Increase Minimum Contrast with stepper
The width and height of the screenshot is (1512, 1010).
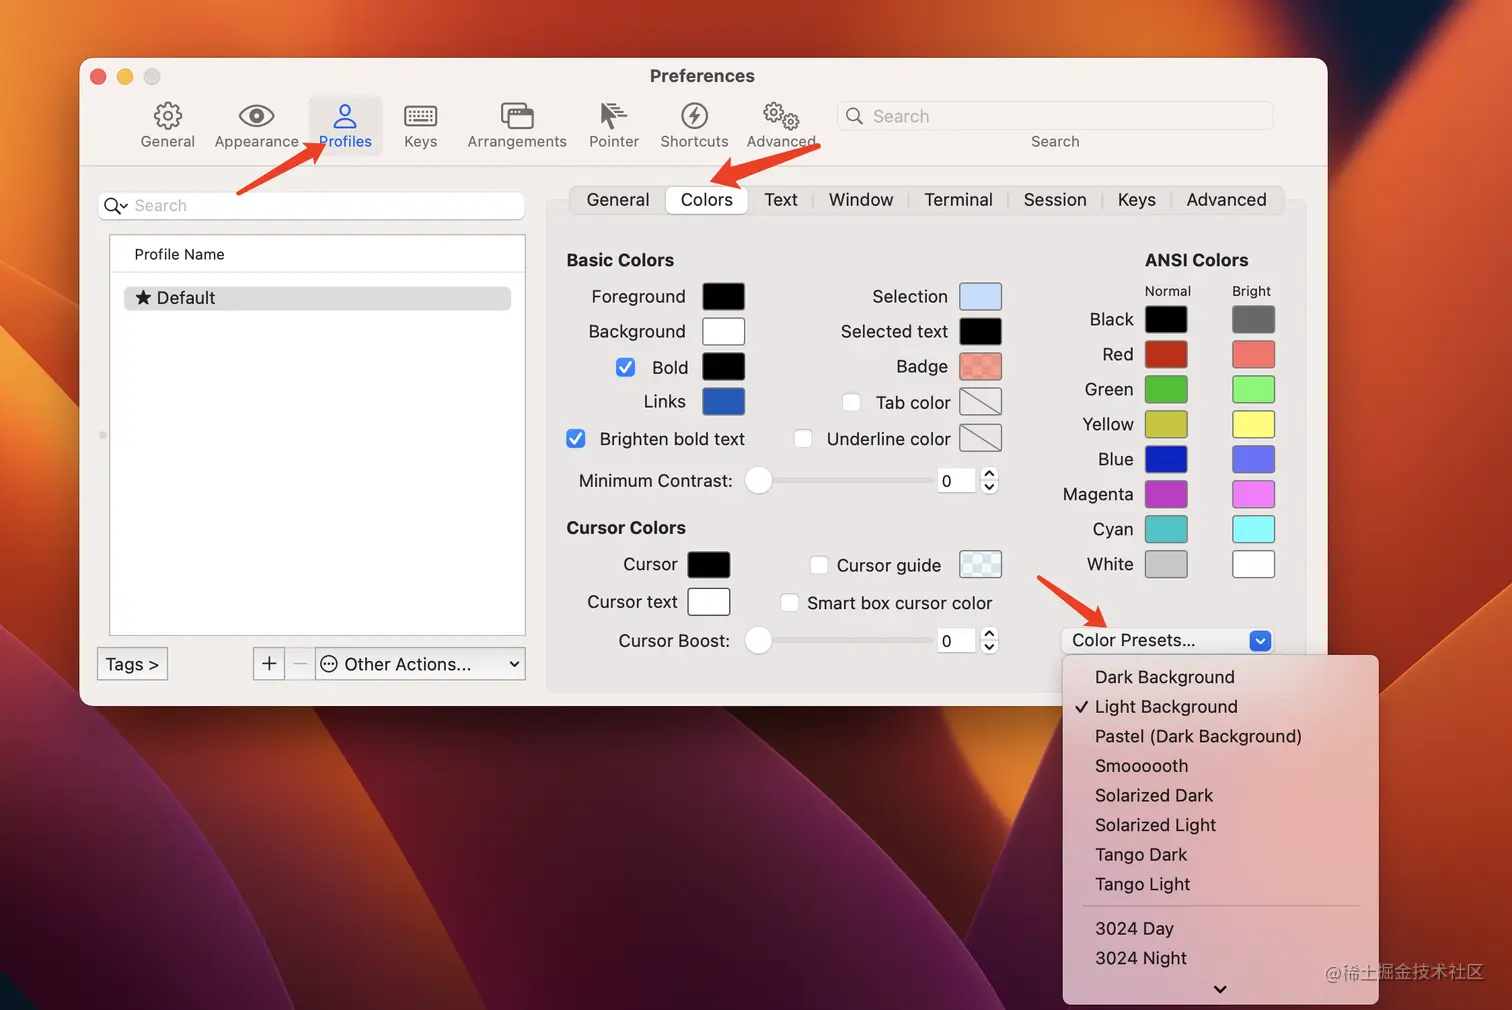pyautogui.click(x=989, y=474)
